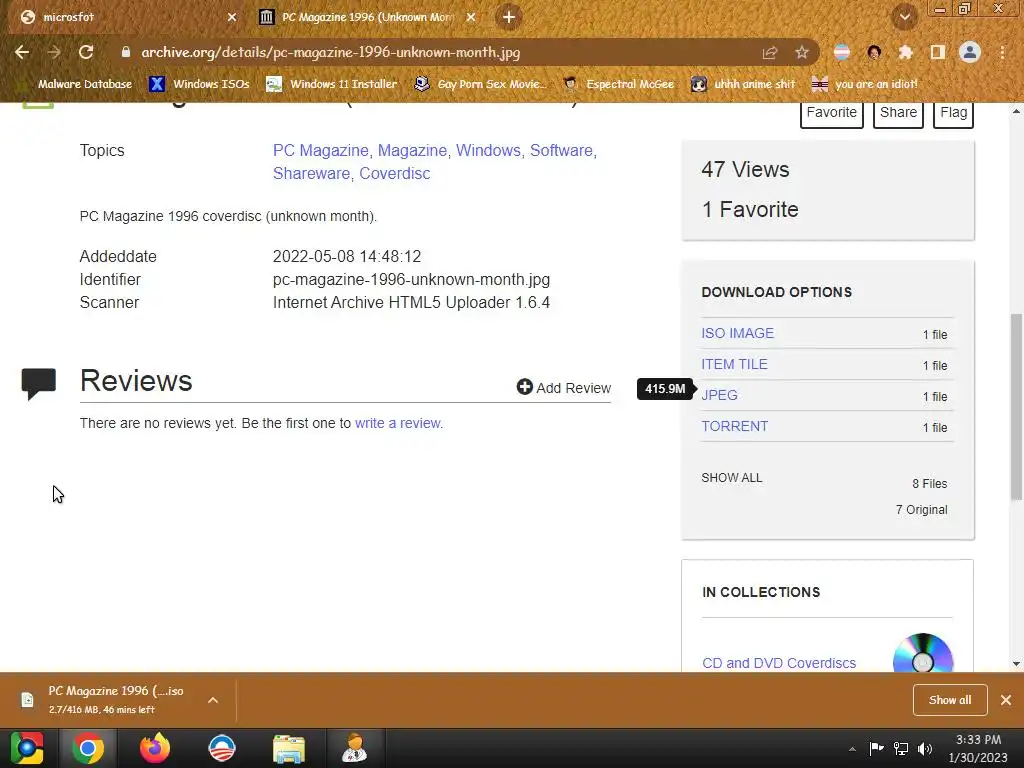
Task: Click the write a review link
Action: pos(398,423)
